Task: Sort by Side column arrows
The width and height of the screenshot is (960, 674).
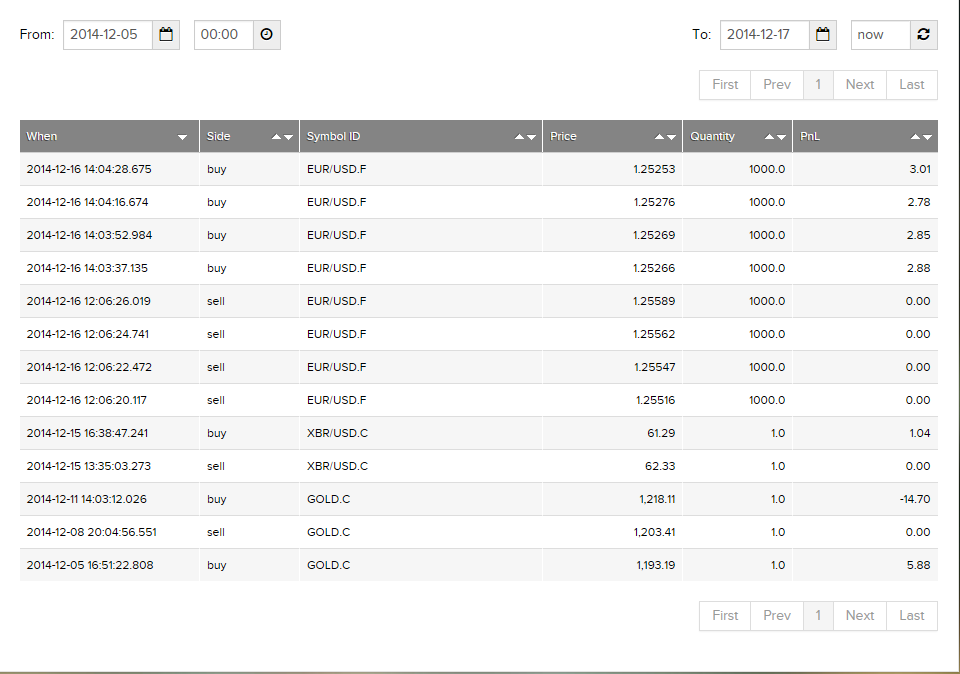Action: tap(282, 137)
